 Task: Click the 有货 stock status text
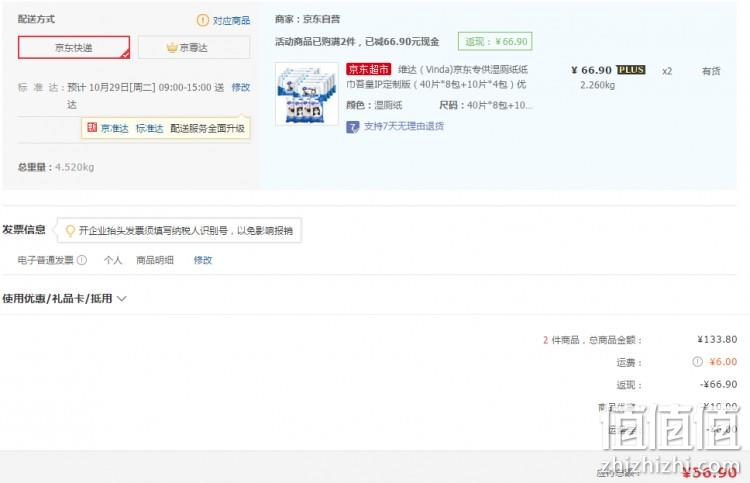tap(711, 71)
